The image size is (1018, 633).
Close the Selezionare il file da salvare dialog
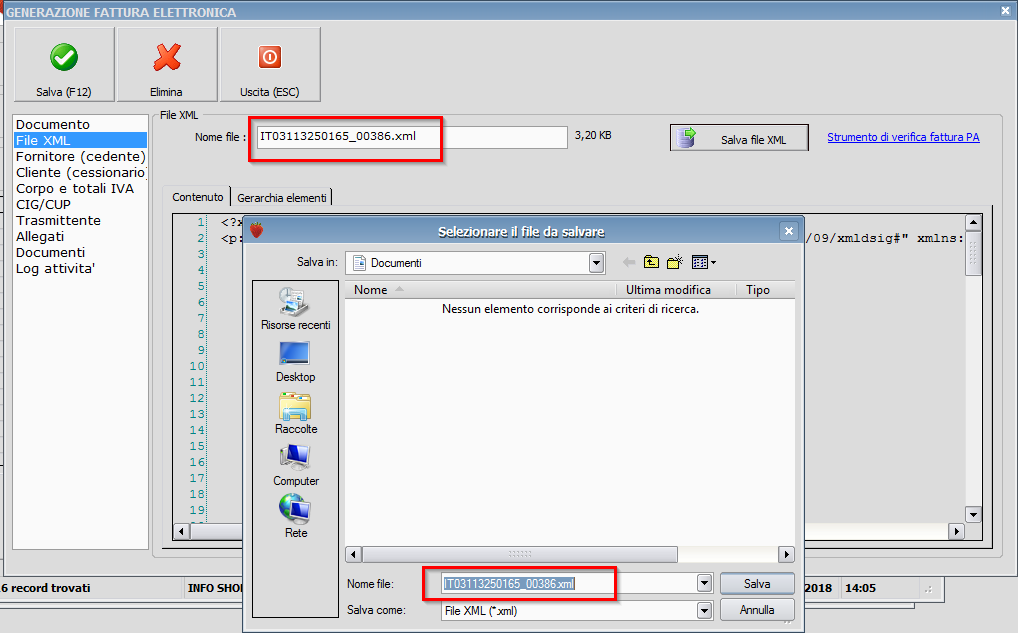pyautogui.click(x=788, y=231)
